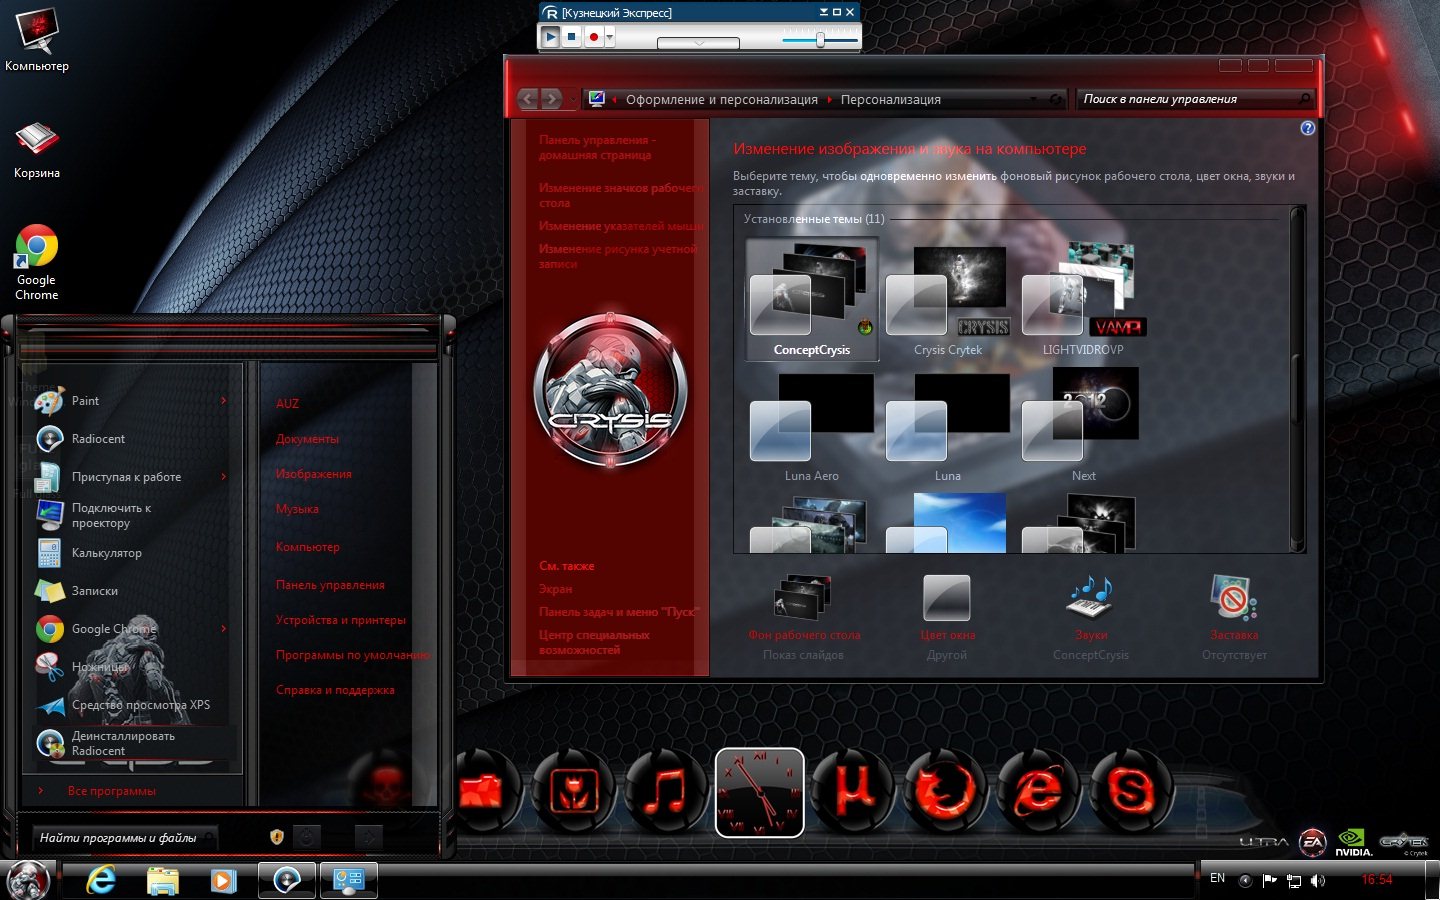Expand Все программы in Start menu
Screen dimensions: 1440x900
point(111,791)
